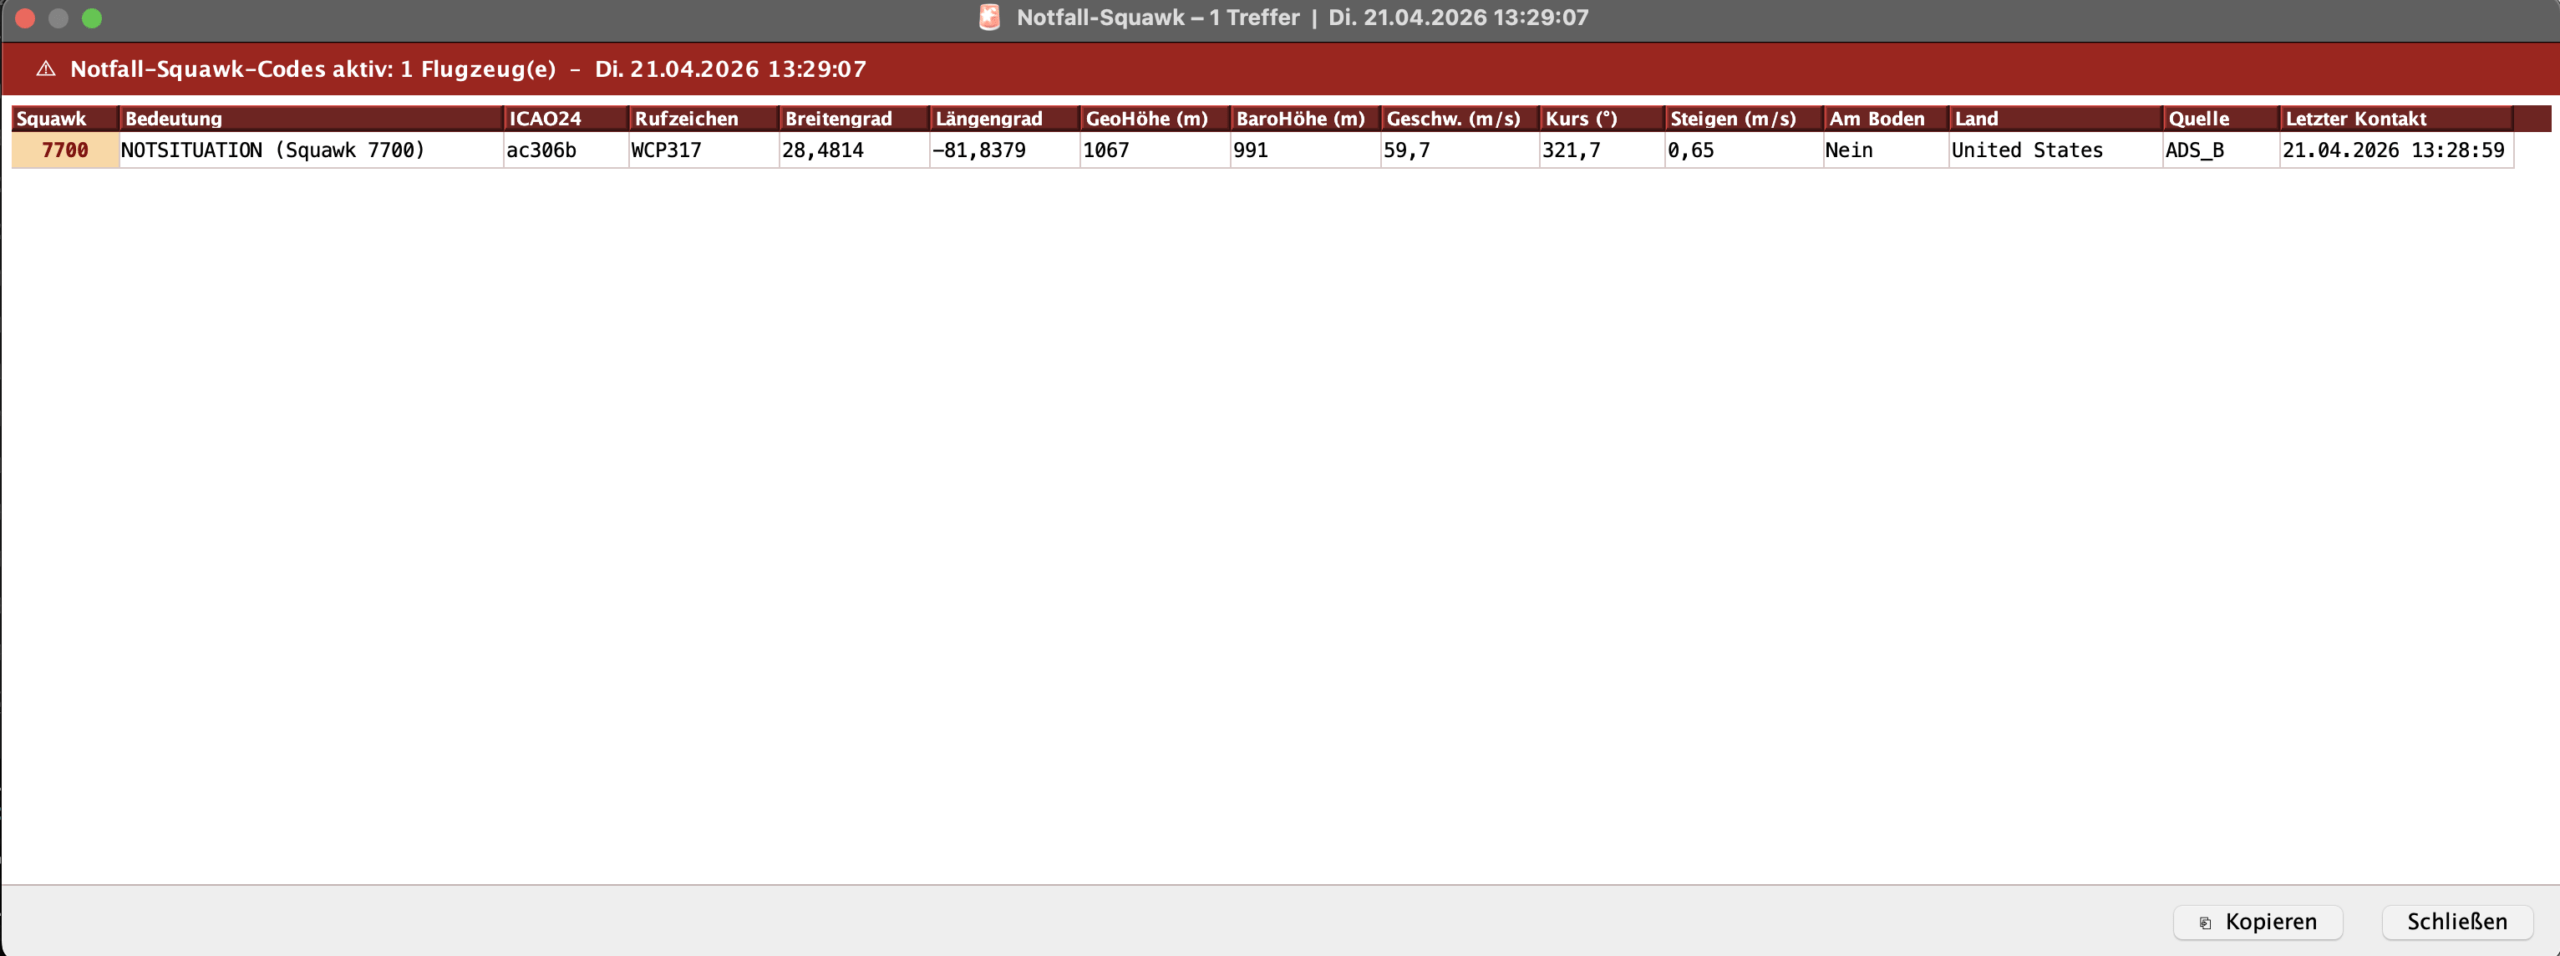Click the green maximize window button
Viewport: 2560px width, 956px height.
coord(92,18)
